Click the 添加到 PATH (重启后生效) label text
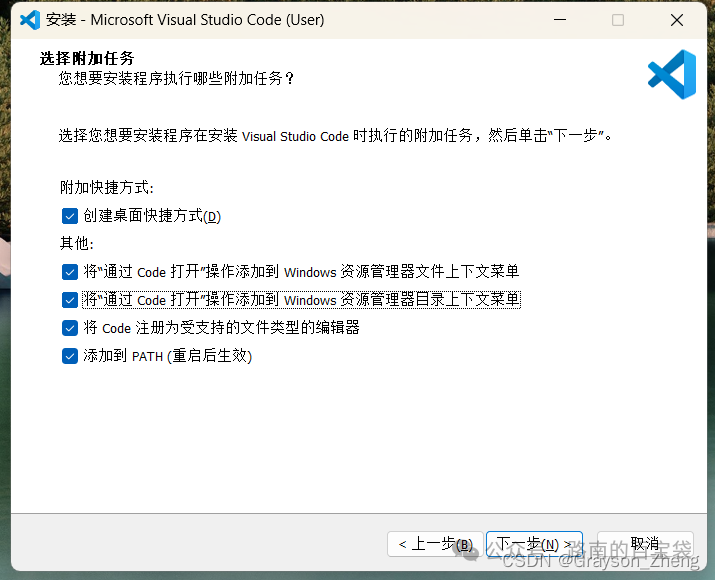The width and height of the screenshot is (715, 580). (x=167, y=356)
